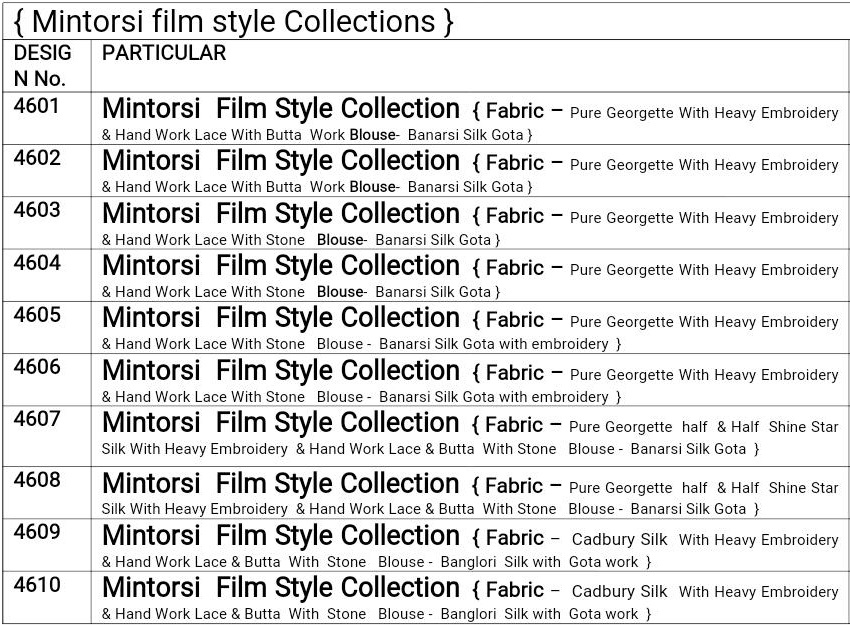
Task: Click design number 4603 cell
Action: coord(37,210)
